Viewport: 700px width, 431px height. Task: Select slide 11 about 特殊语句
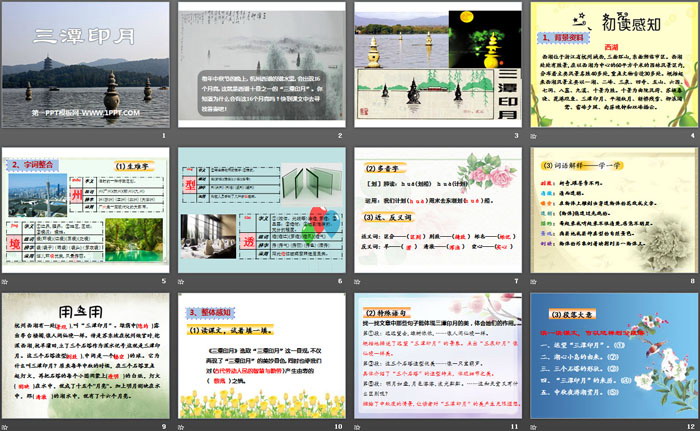click(438, 359)
